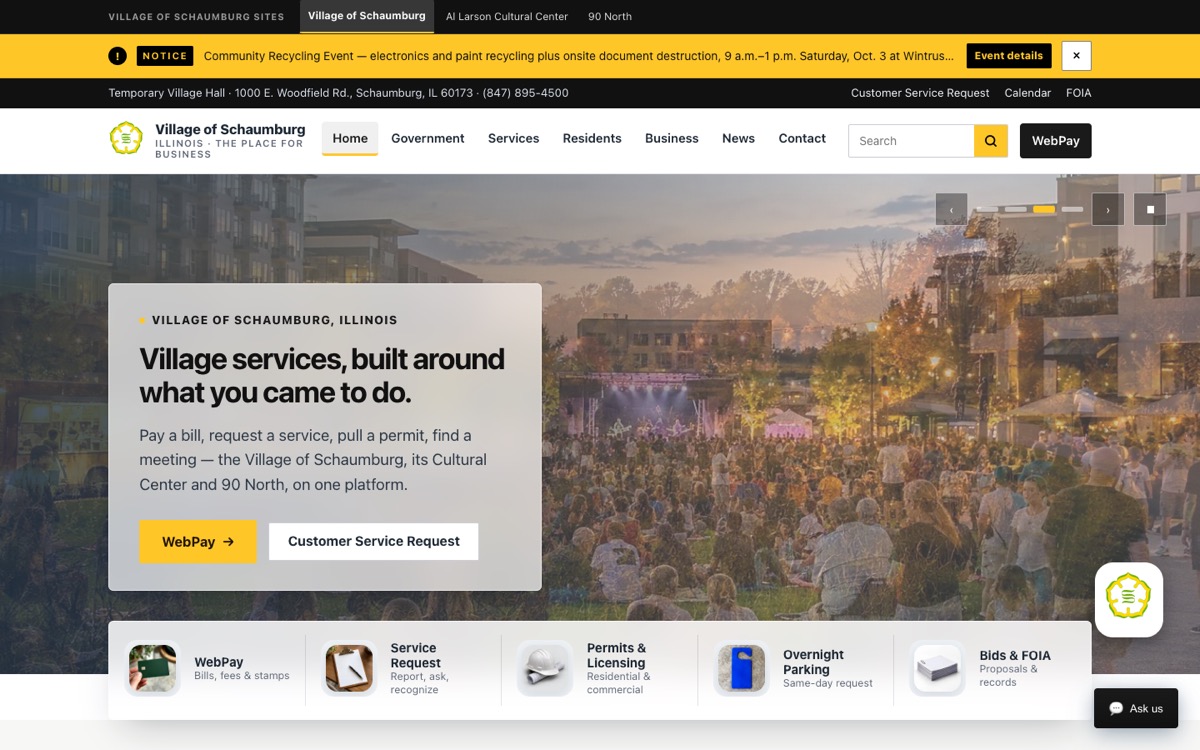
Task: Focus the Search input field
Action: tap(911, 141)
